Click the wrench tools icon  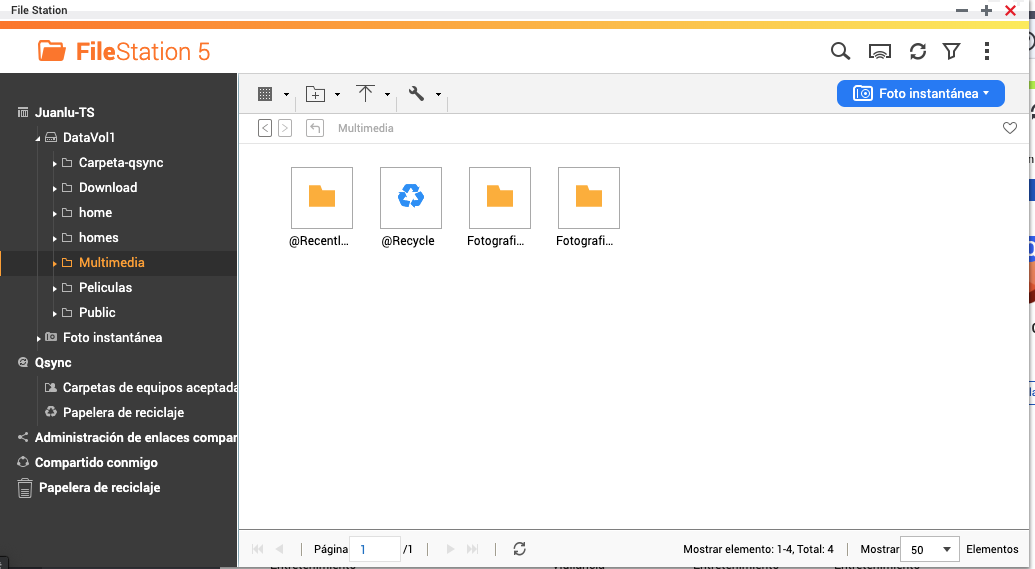[x=417, y=94]
